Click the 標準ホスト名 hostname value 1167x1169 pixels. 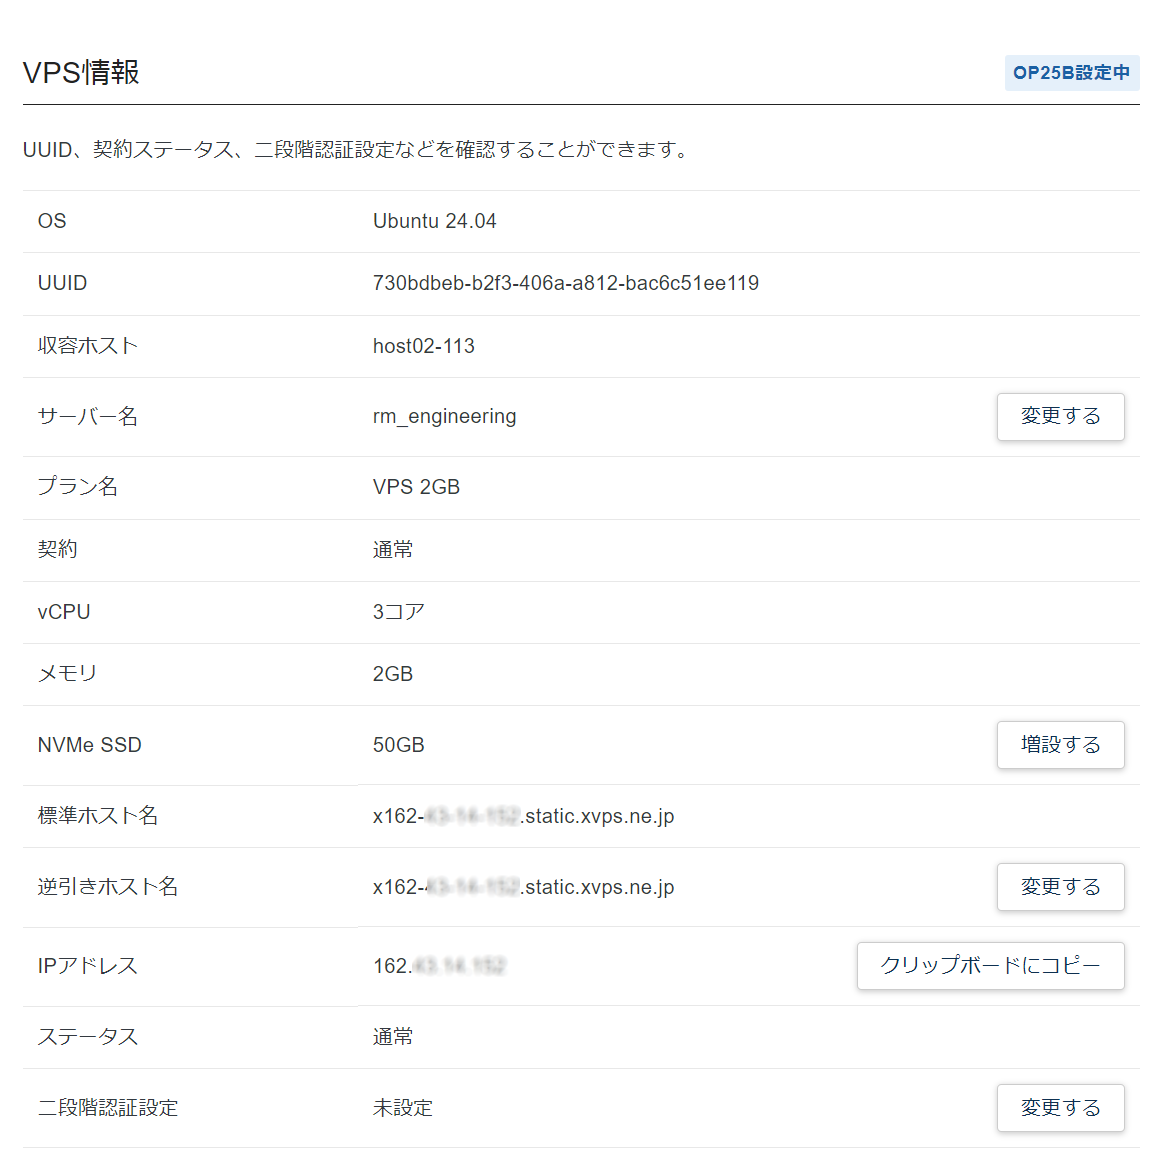[x=523, y=816]
